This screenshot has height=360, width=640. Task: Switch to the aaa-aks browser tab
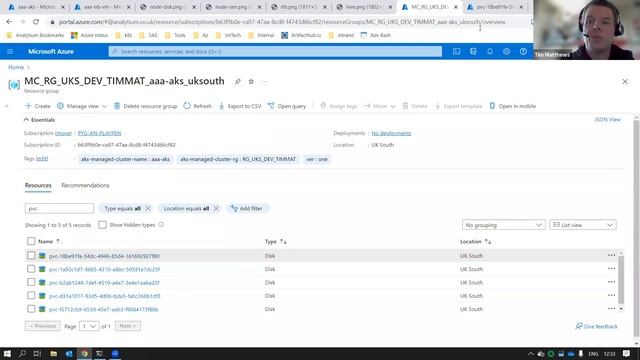(37, 7)
